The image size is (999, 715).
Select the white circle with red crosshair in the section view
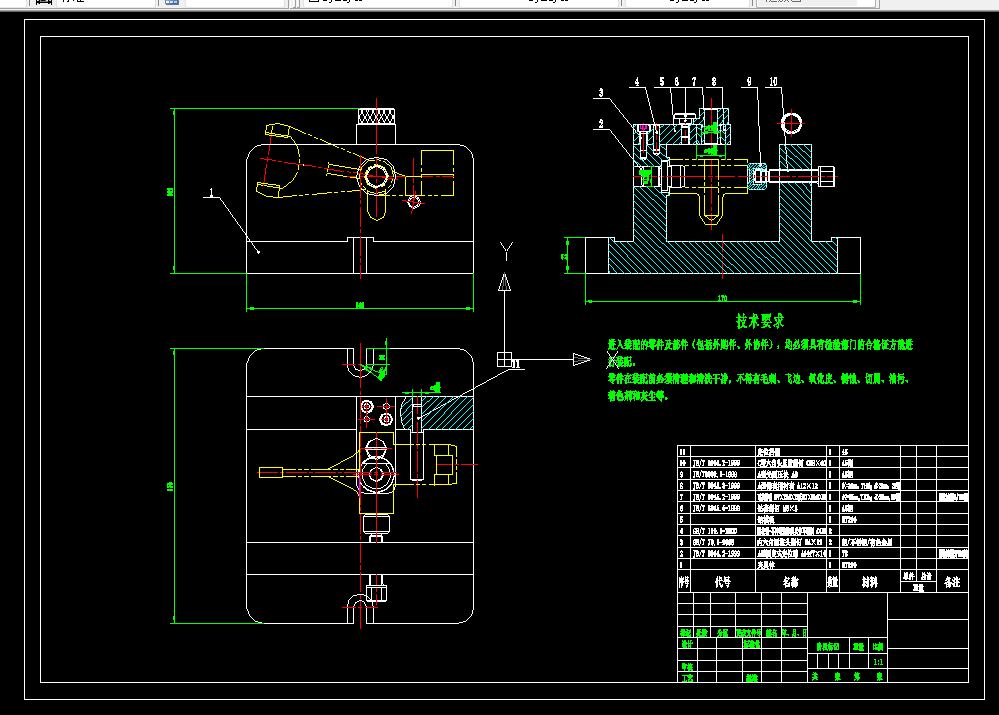click(791, 123)
